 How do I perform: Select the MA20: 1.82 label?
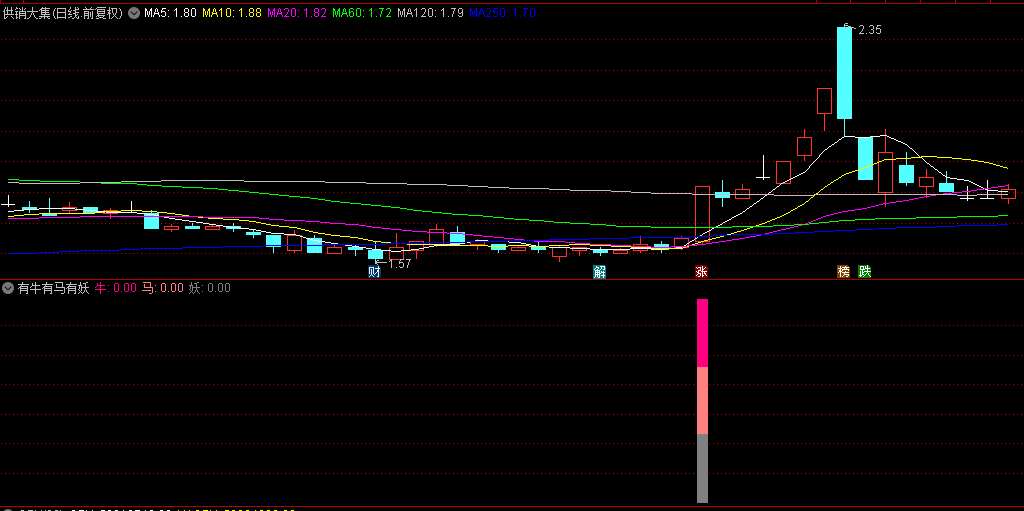coord(296,13)
